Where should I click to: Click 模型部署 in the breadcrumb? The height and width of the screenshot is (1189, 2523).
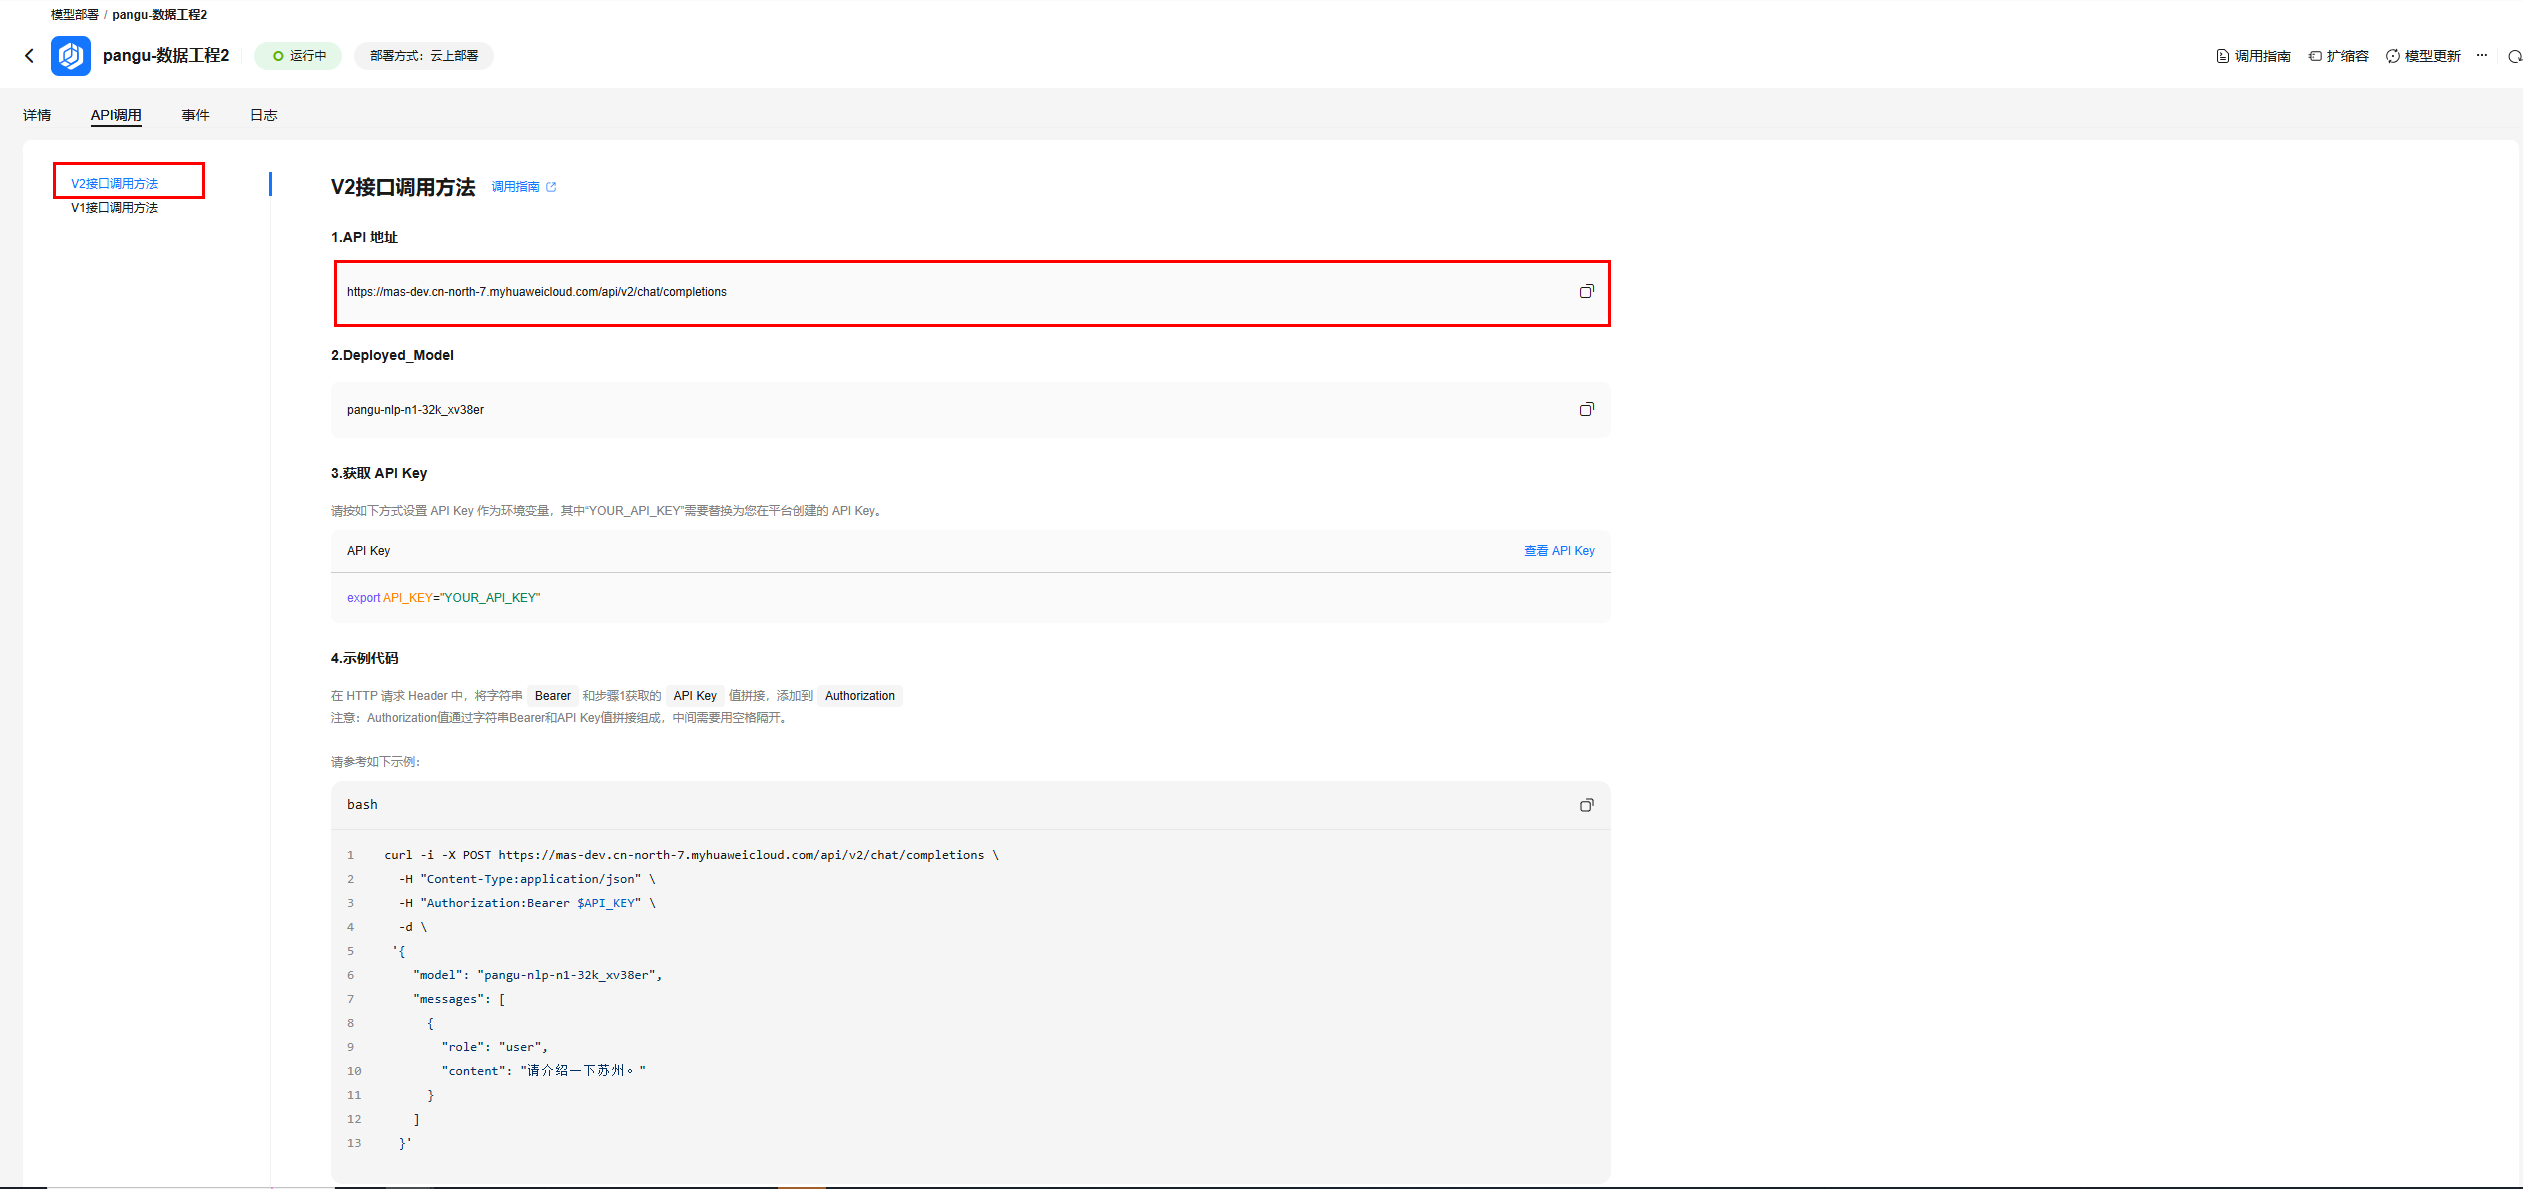(74, 15)
